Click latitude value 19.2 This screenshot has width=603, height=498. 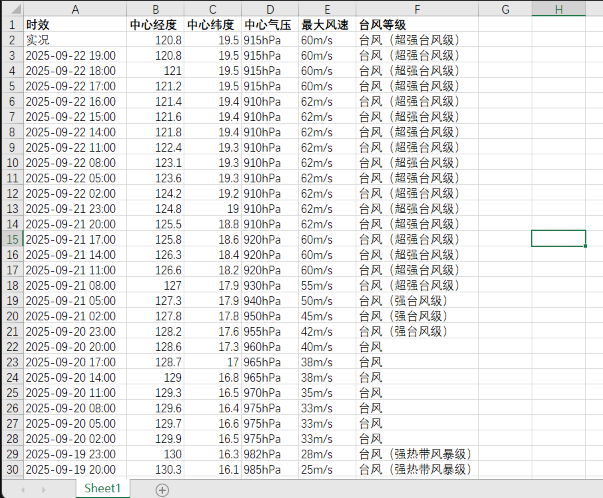click(x=213, y=193)
